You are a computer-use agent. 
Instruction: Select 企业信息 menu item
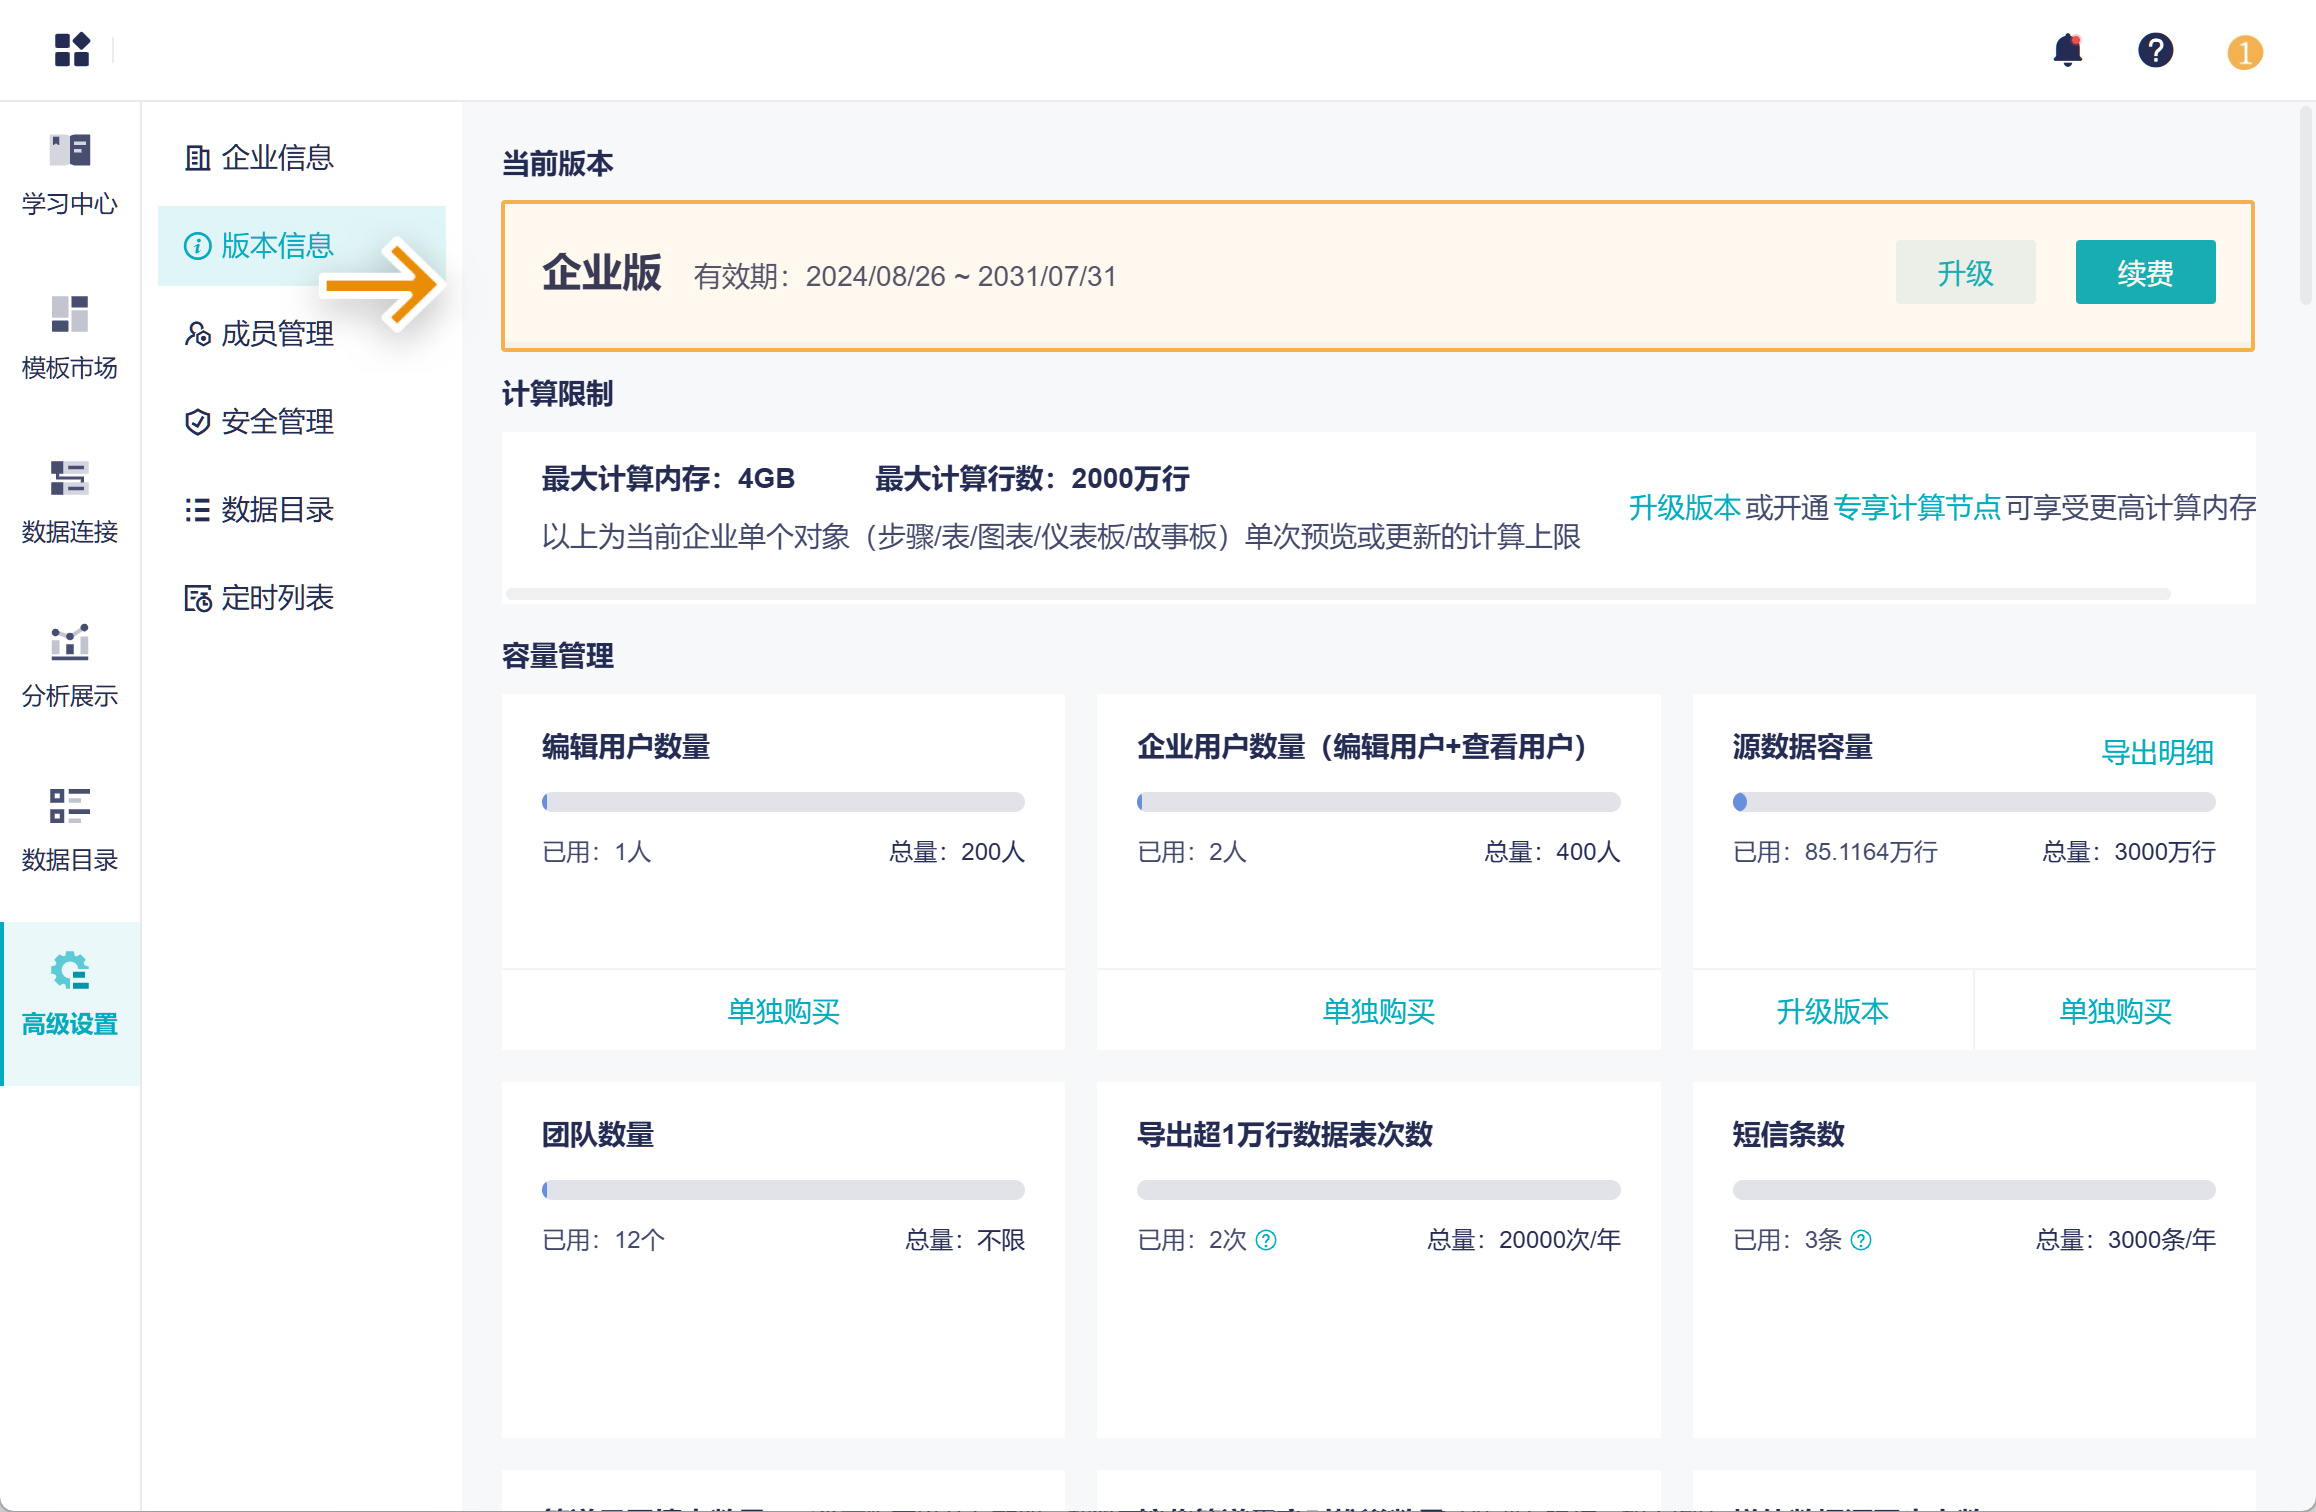point(277,158)
